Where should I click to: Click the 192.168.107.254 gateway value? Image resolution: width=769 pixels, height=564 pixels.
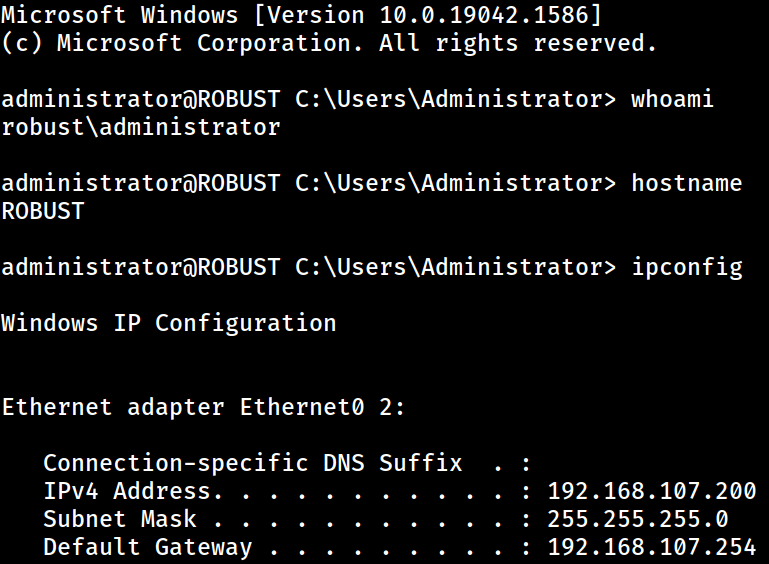coord(652,547)
